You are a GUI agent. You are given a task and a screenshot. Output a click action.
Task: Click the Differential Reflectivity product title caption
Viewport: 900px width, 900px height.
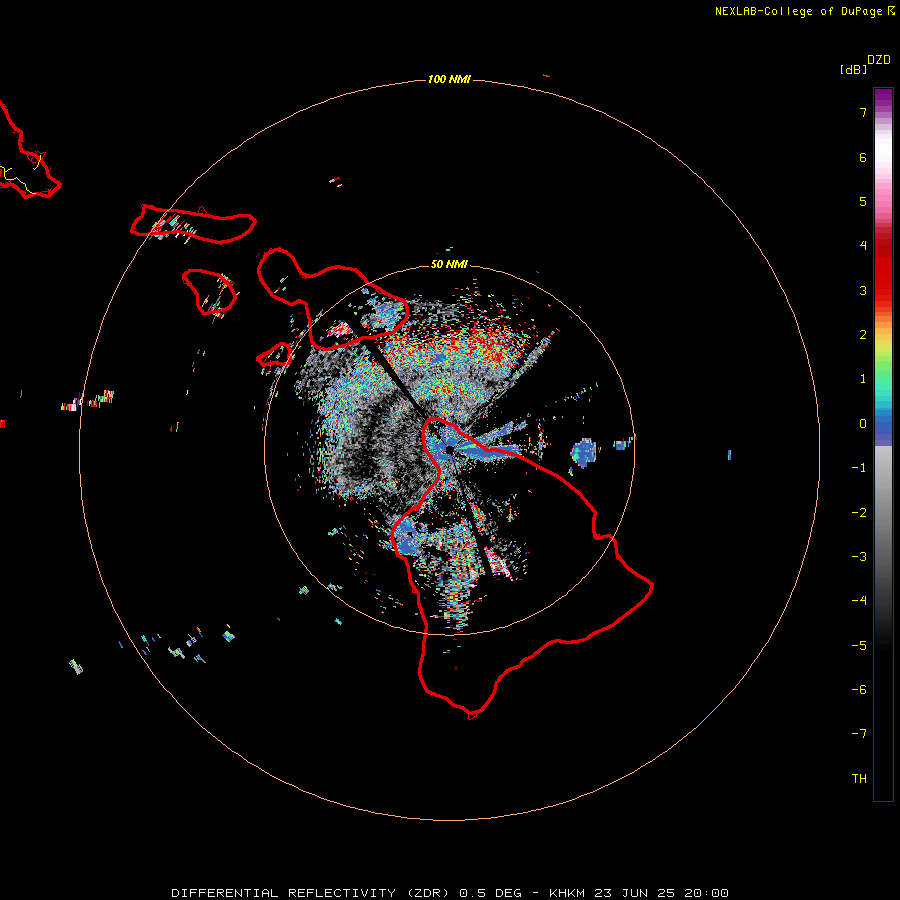(450, 893)
